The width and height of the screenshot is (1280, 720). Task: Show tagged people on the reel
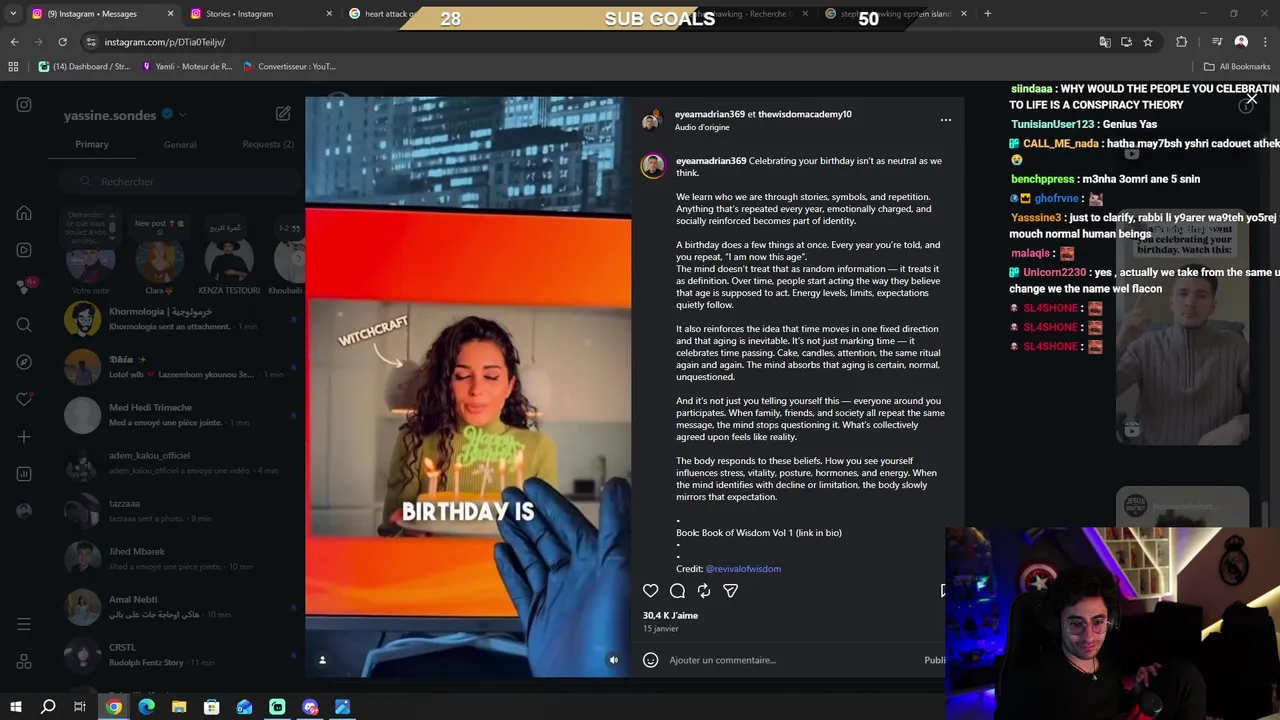click(x=322, y=660)
